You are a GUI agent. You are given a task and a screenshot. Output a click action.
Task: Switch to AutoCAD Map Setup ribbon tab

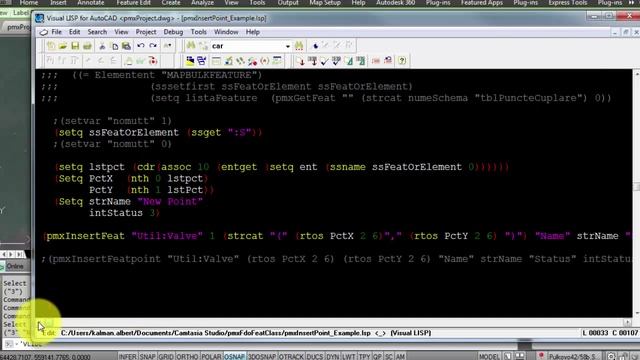(325, 3)
